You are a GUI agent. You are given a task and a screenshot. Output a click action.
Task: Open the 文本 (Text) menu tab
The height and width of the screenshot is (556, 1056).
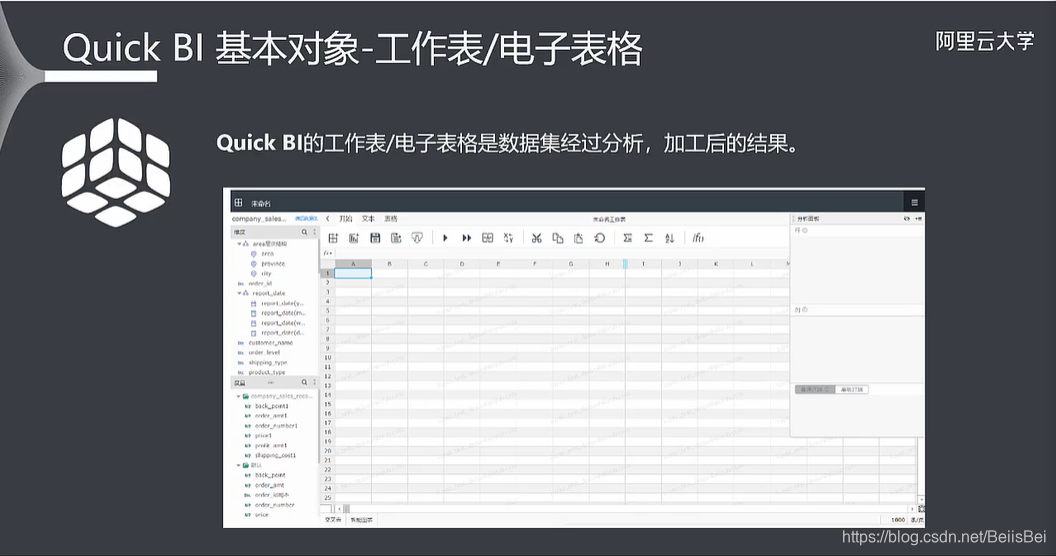point(368,219)
